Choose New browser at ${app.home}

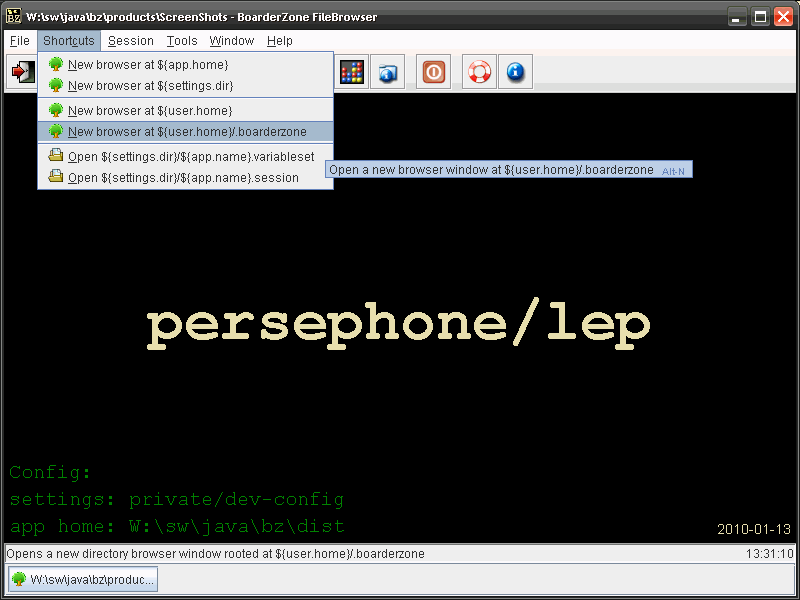tap(186, 65)
